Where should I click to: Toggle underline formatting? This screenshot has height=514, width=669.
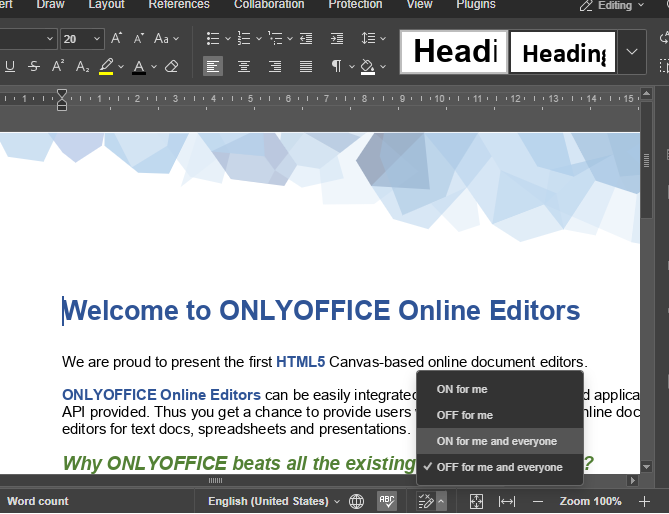point(9,67)
